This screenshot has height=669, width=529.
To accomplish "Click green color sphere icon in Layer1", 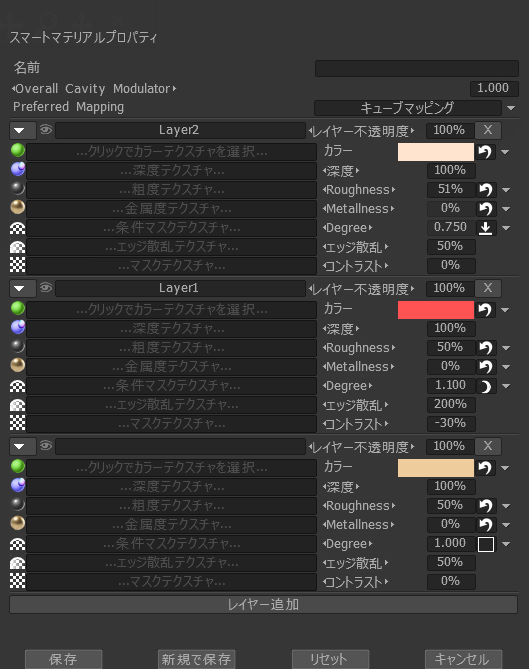I will (17, 308).
